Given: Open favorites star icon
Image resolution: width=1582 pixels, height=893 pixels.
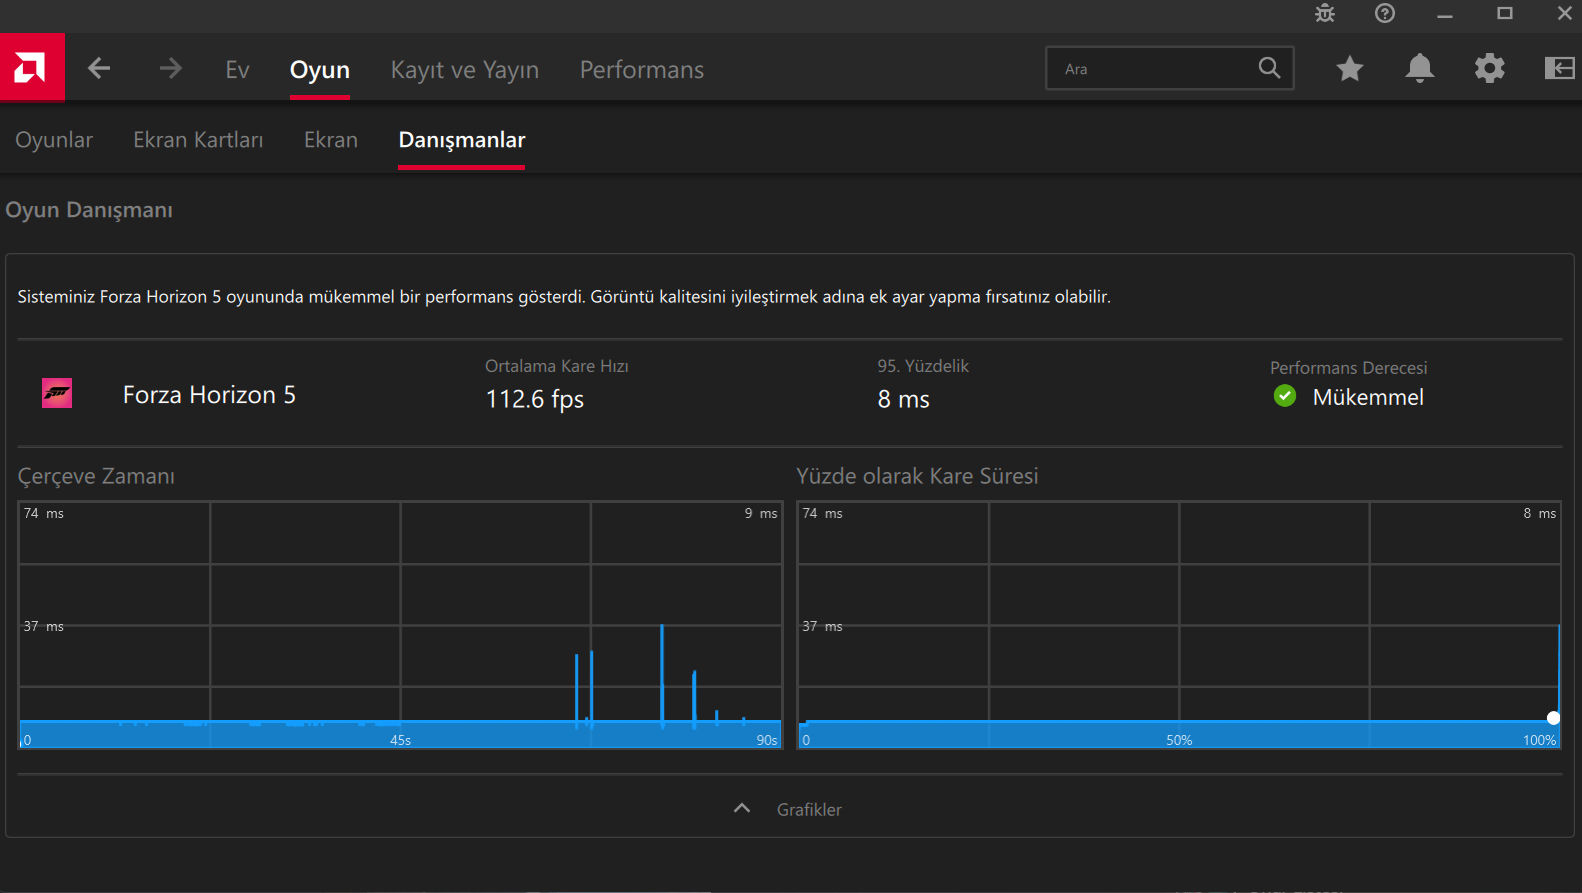Looking at the screenshot, I should tap(1350, 68).
